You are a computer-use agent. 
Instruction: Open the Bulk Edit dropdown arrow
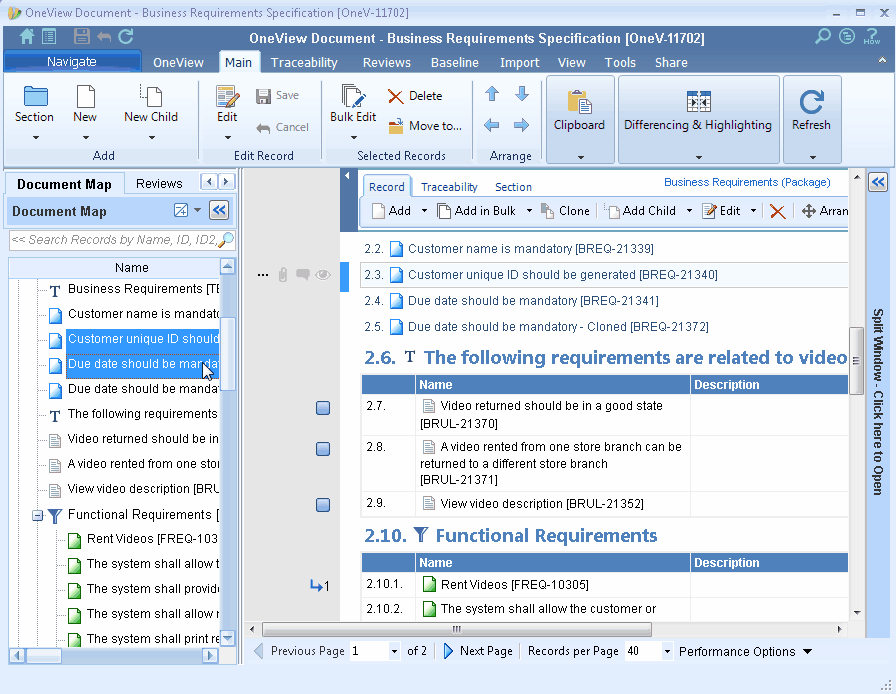pos(354,138)
